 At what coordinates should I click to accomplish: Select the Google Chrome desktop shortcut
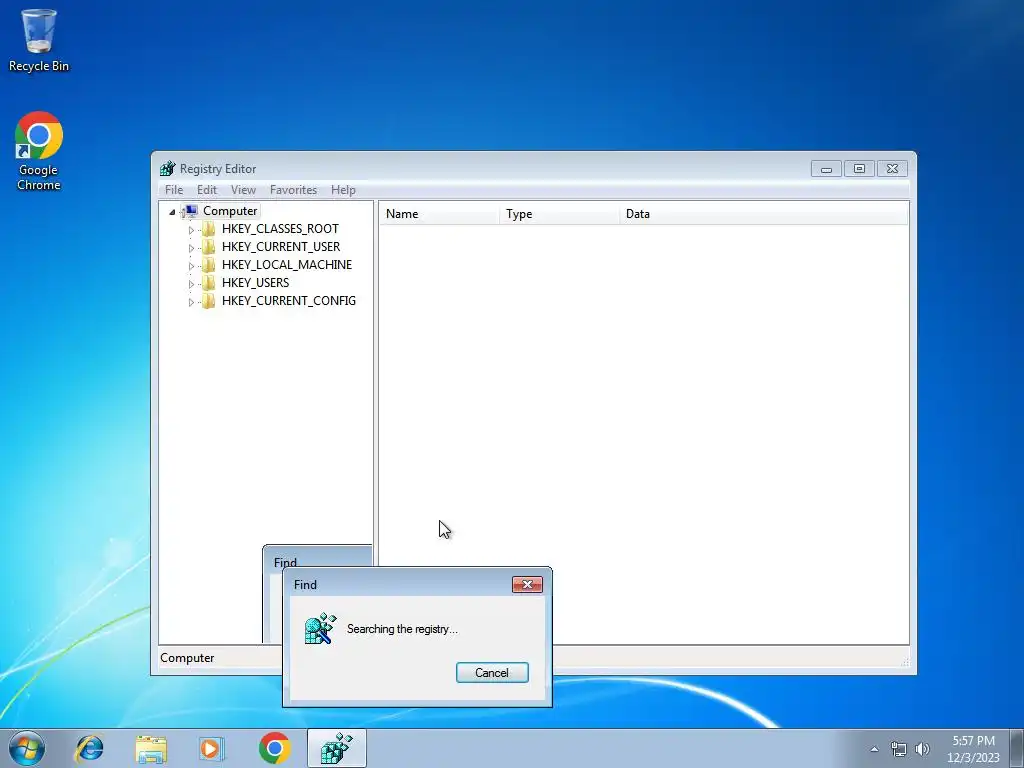click(39, 151)
